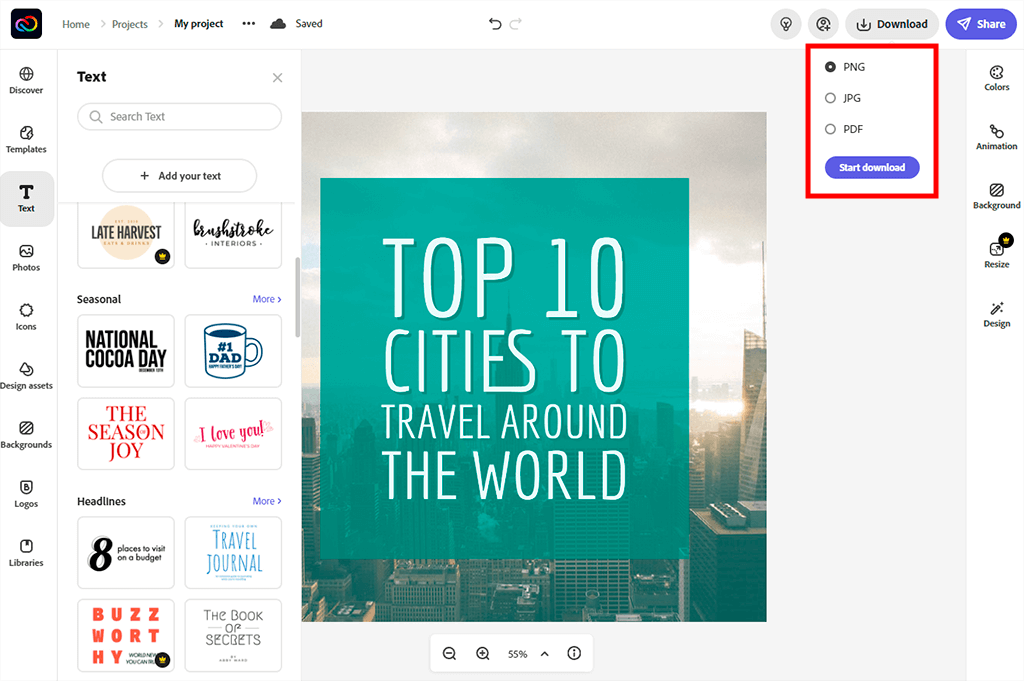Select the JPG format option

[x=830, y=98]
